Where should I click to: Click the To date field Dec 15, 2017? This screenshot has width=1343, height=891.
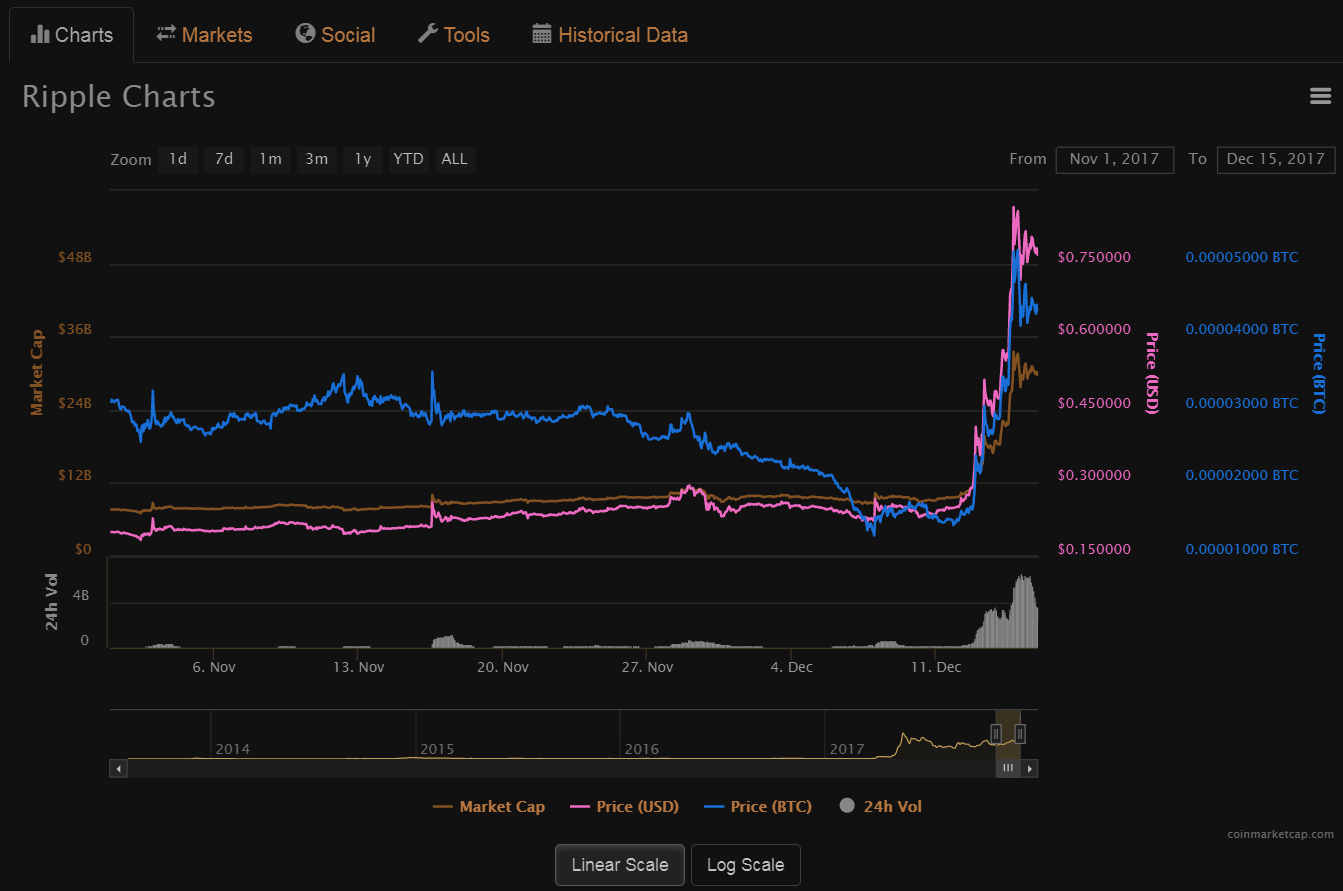click(x=1276, y=159)
